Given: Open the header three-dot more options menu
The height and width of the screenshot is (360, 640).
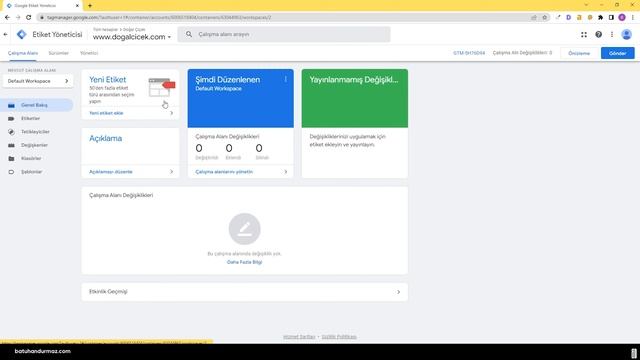Looking at the screenshot, I should tap(612, 35).
